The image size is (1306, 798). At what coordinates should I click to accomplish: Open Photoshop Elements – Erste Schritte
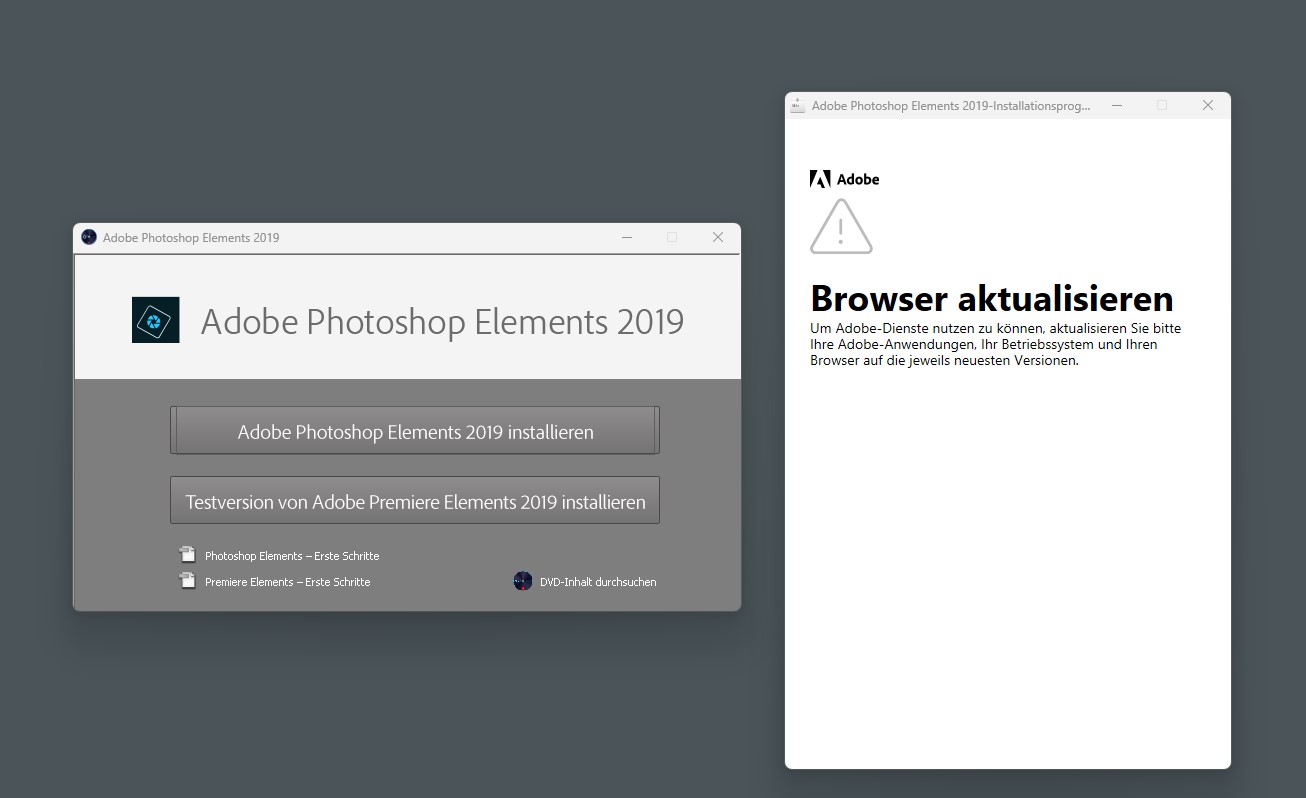click(291, 555)
